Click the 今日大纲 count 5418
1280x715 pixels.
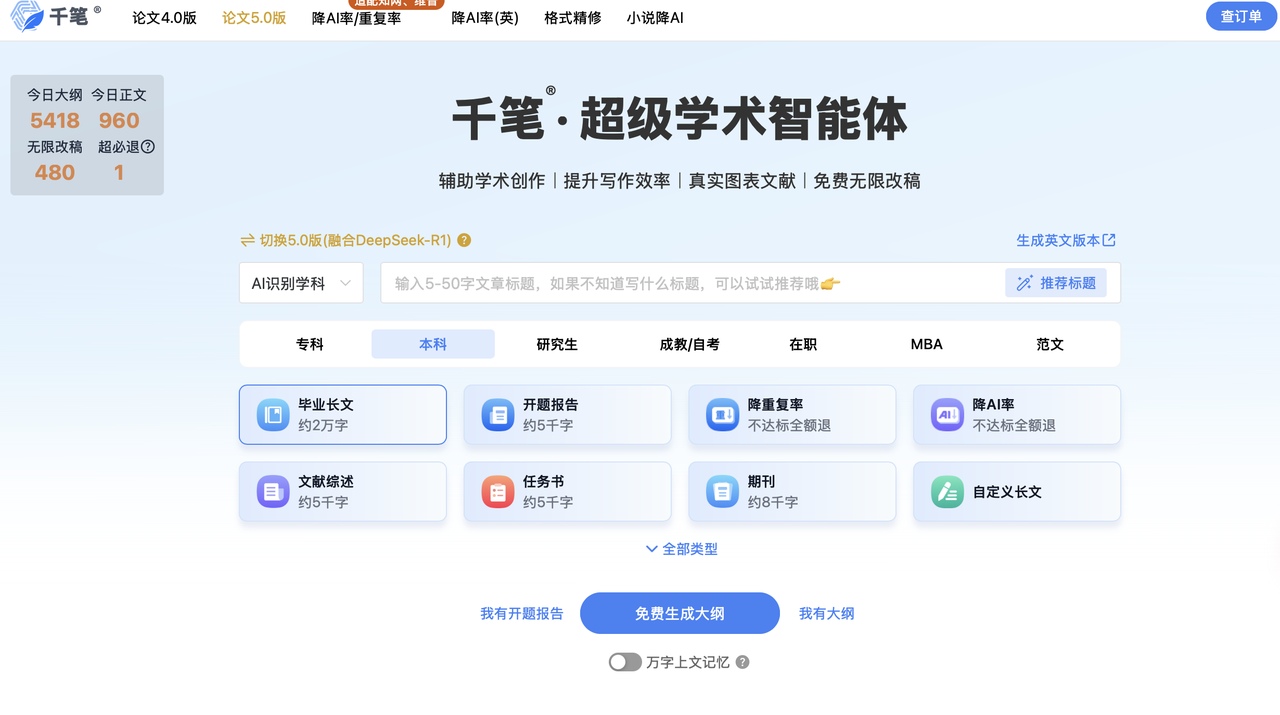pos(55,121)
